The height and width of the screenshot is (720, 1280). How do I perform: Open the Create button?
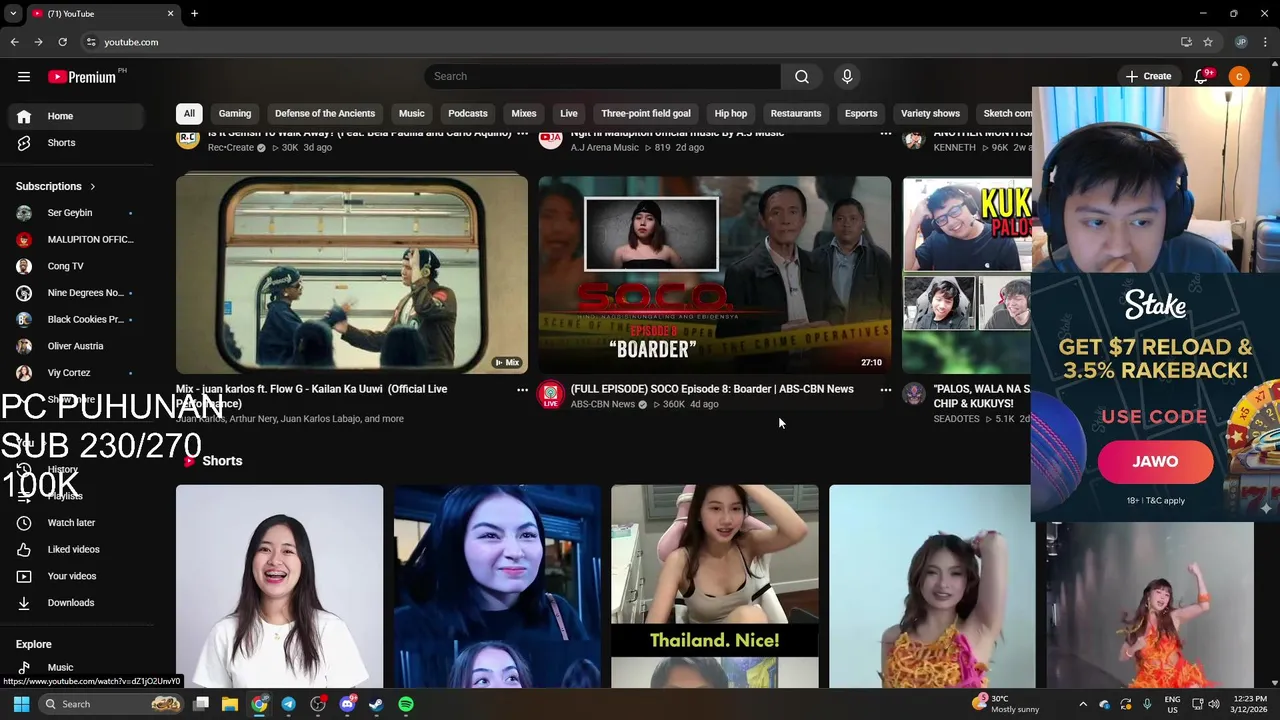tap(1148, 77)
